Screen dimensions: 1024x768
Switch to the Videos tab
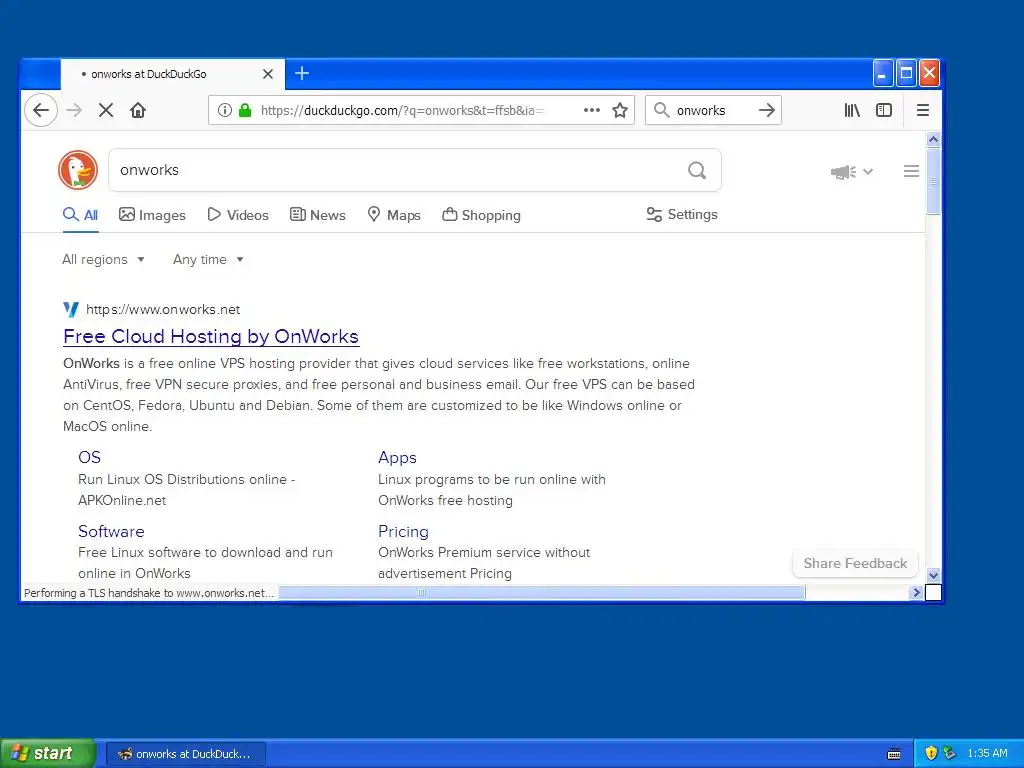(x=238, y=215)
